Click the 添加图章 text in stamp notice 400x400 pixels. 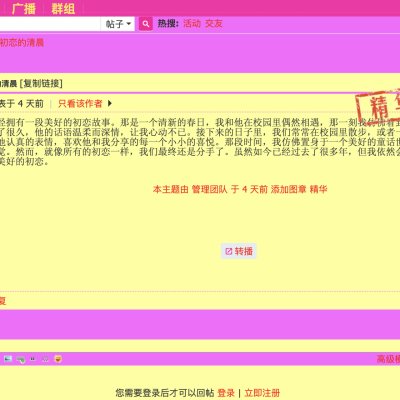pos(288,189)
